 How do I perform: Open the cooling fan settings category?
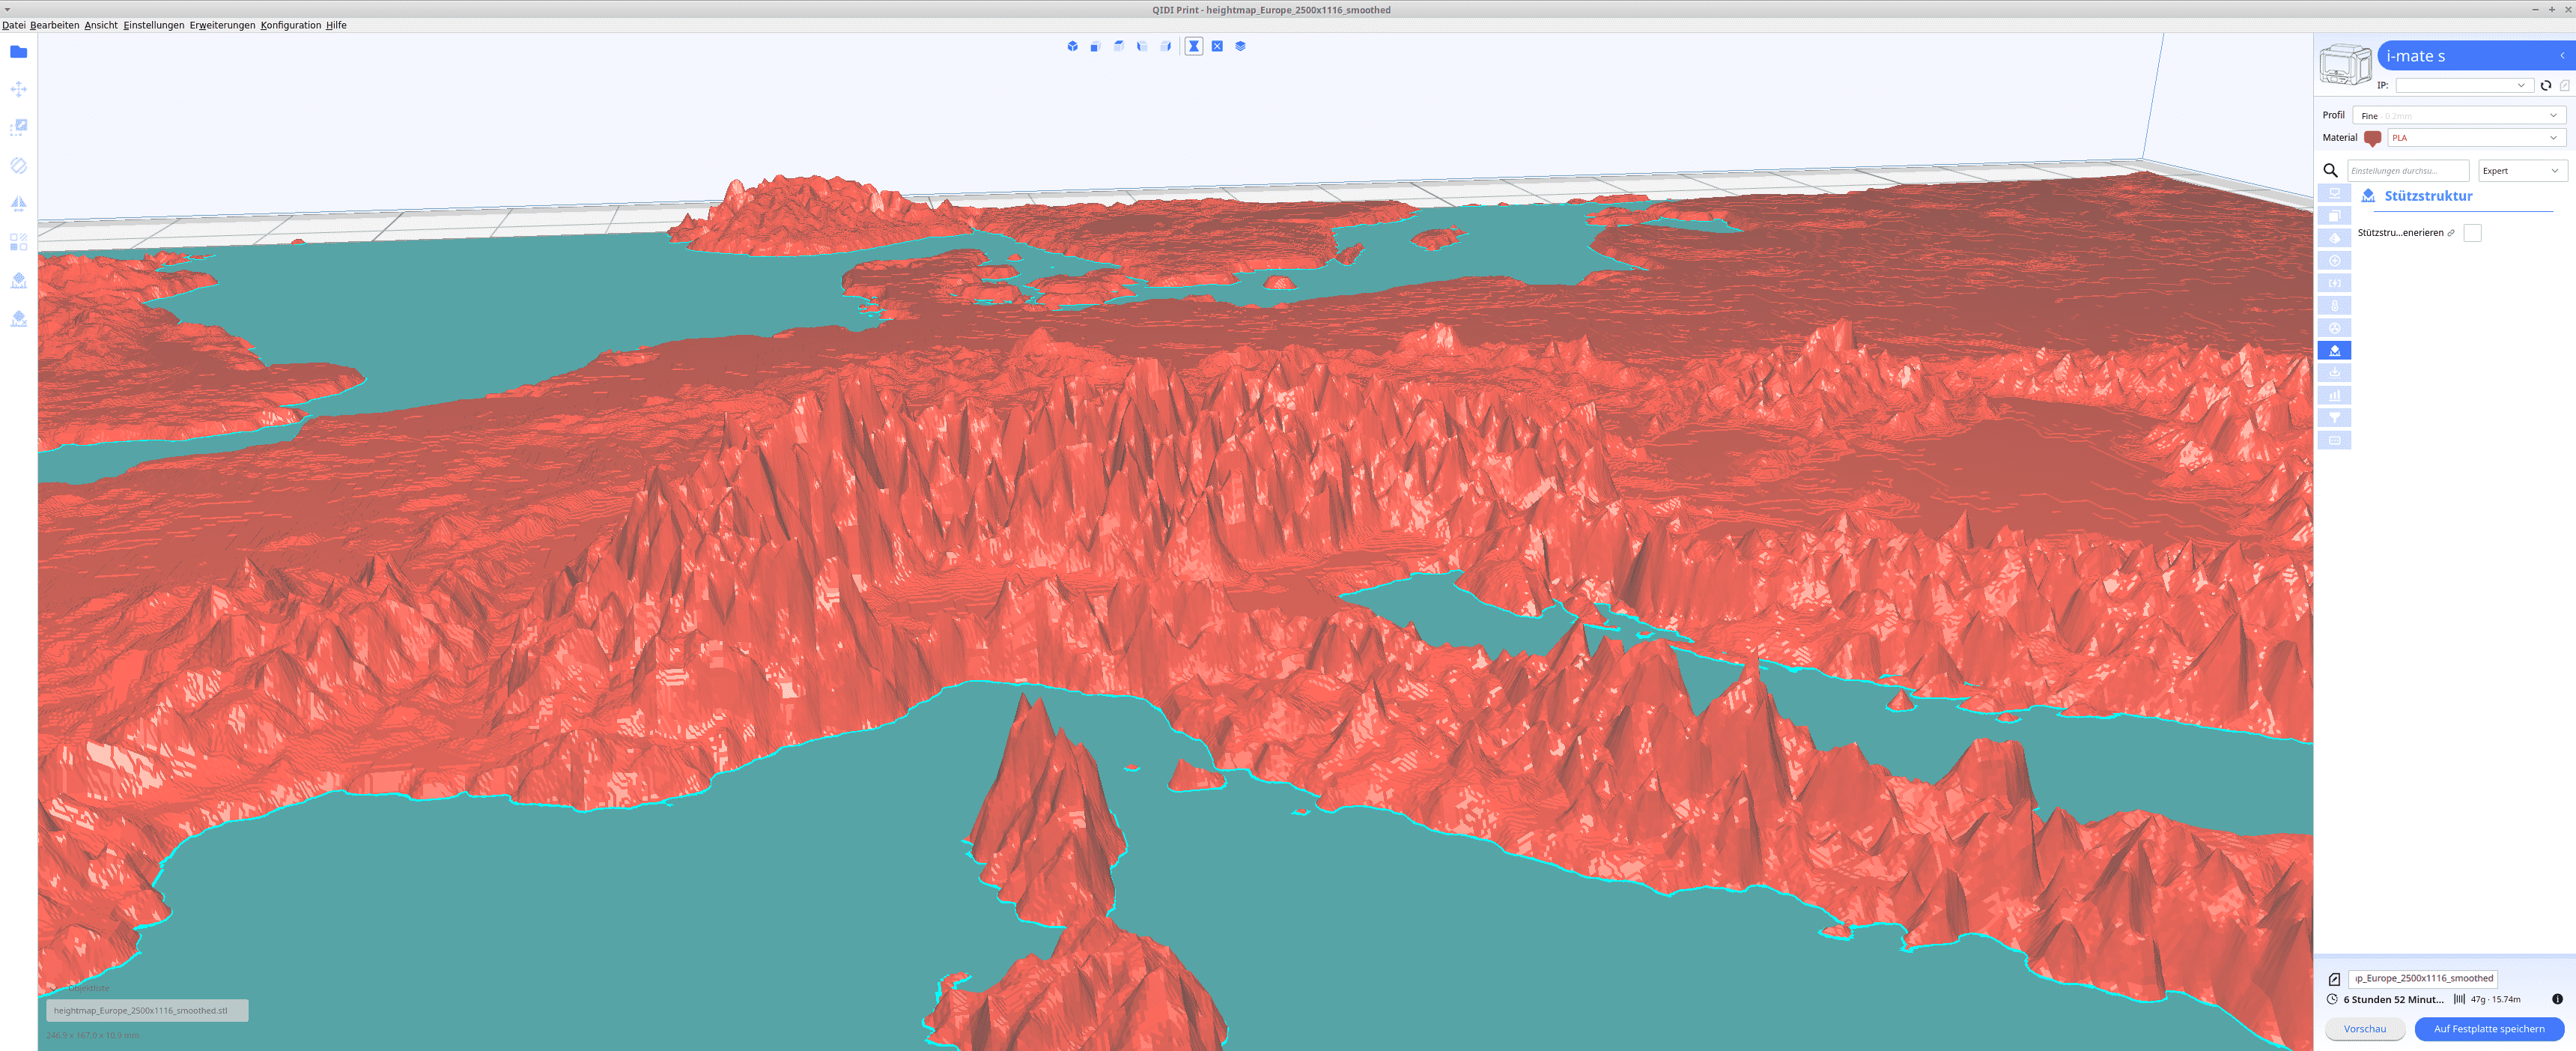2334,328
